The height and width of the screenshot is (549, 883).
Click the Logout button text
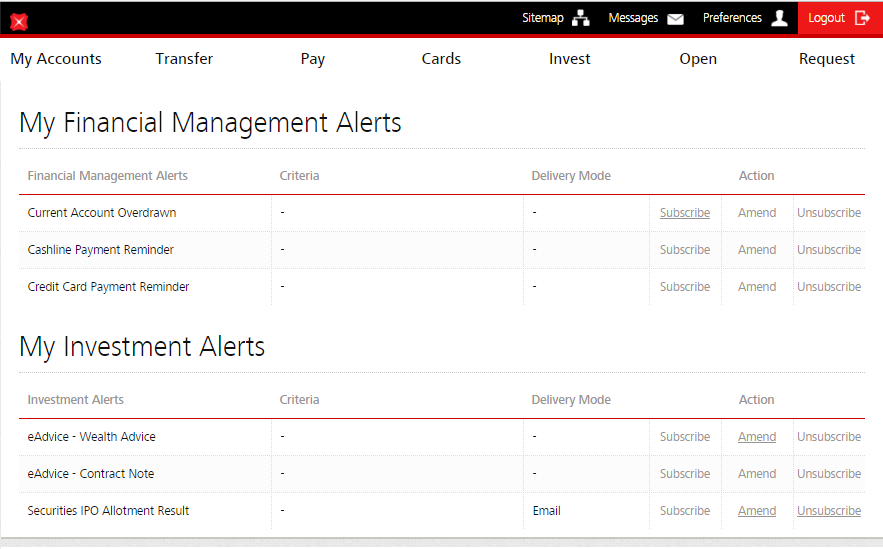tap(826, 18)
